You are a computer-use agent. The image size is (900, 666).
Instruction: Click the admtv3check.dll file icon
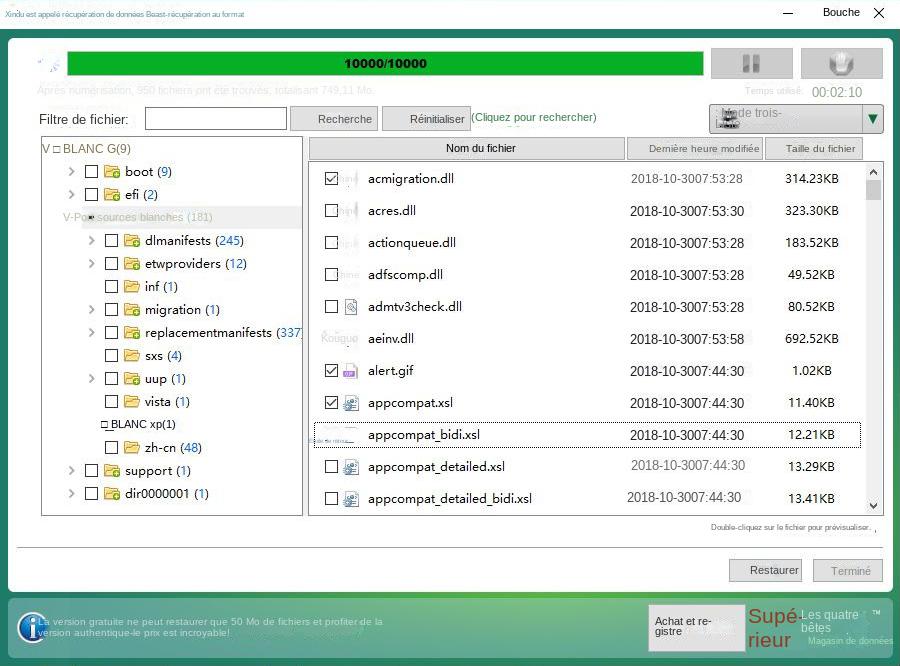point(350,307)
